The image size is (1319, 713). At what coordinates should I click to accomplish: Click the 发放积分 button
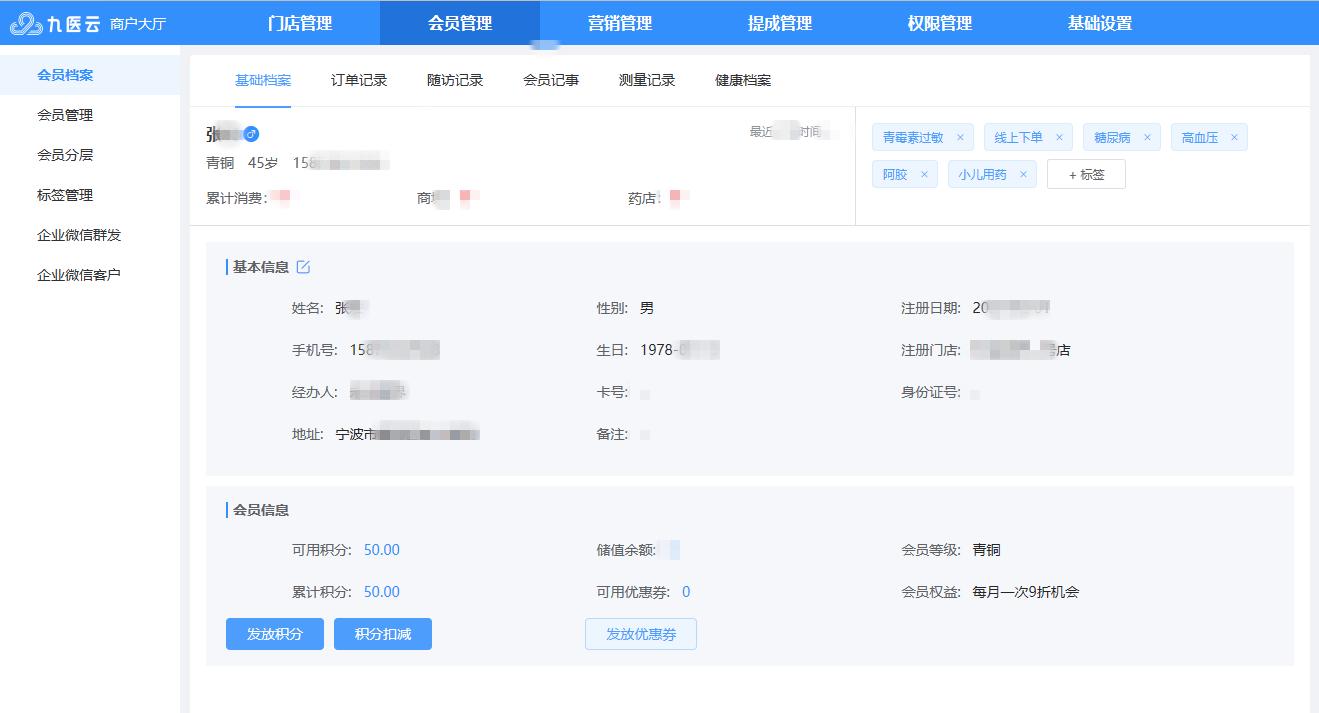click(274, 633)
